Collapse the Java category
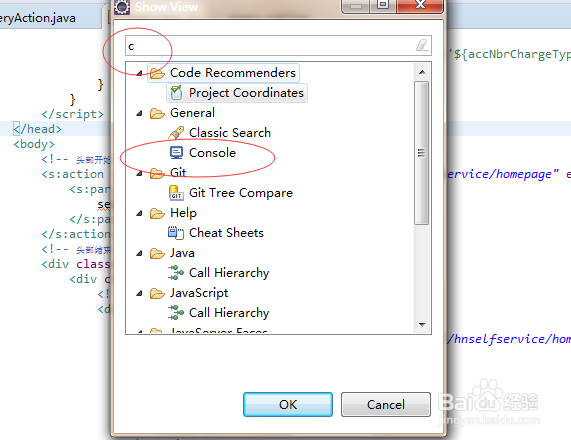 [139, 254]
